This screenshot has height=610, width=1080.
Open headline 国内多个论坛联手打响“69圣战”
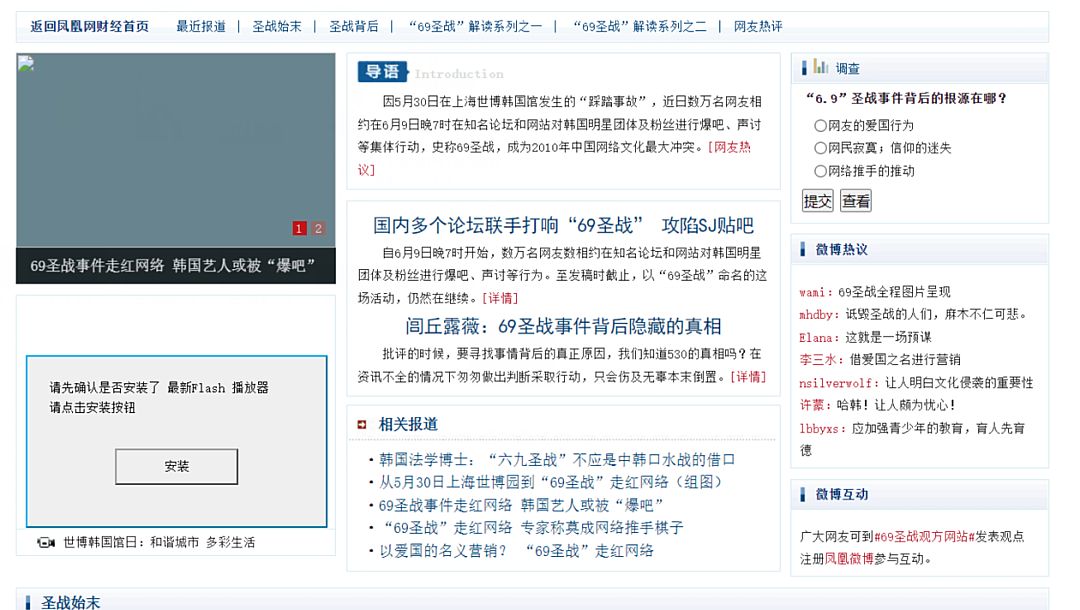pyautogui.click(x=563, y=225)
